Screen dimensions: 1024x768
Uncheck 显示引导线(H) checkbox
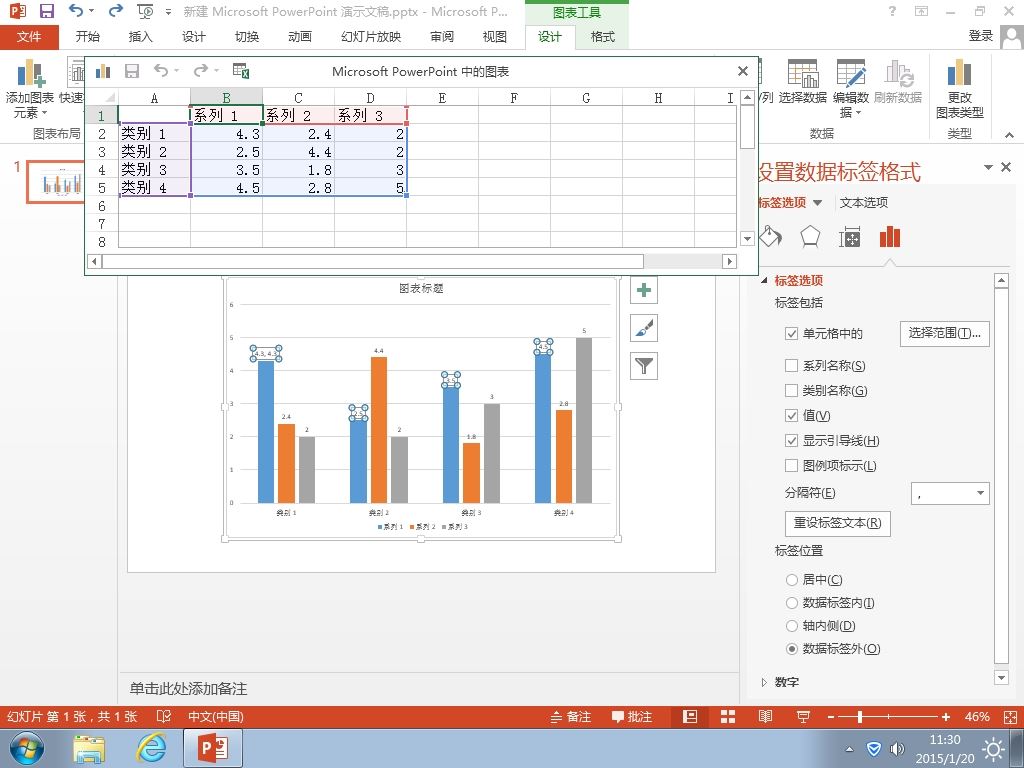coord(792,441)
